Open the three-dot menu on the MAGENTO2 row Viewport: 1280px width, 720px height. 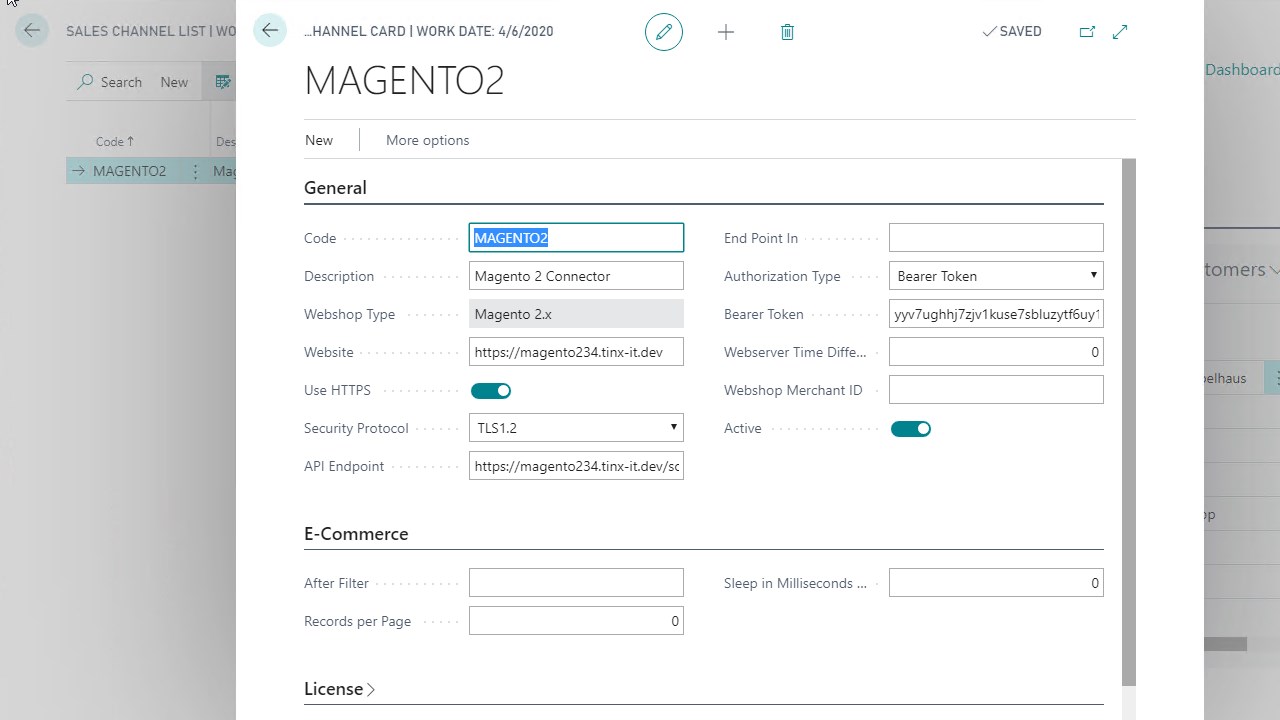tap(195, 171)
